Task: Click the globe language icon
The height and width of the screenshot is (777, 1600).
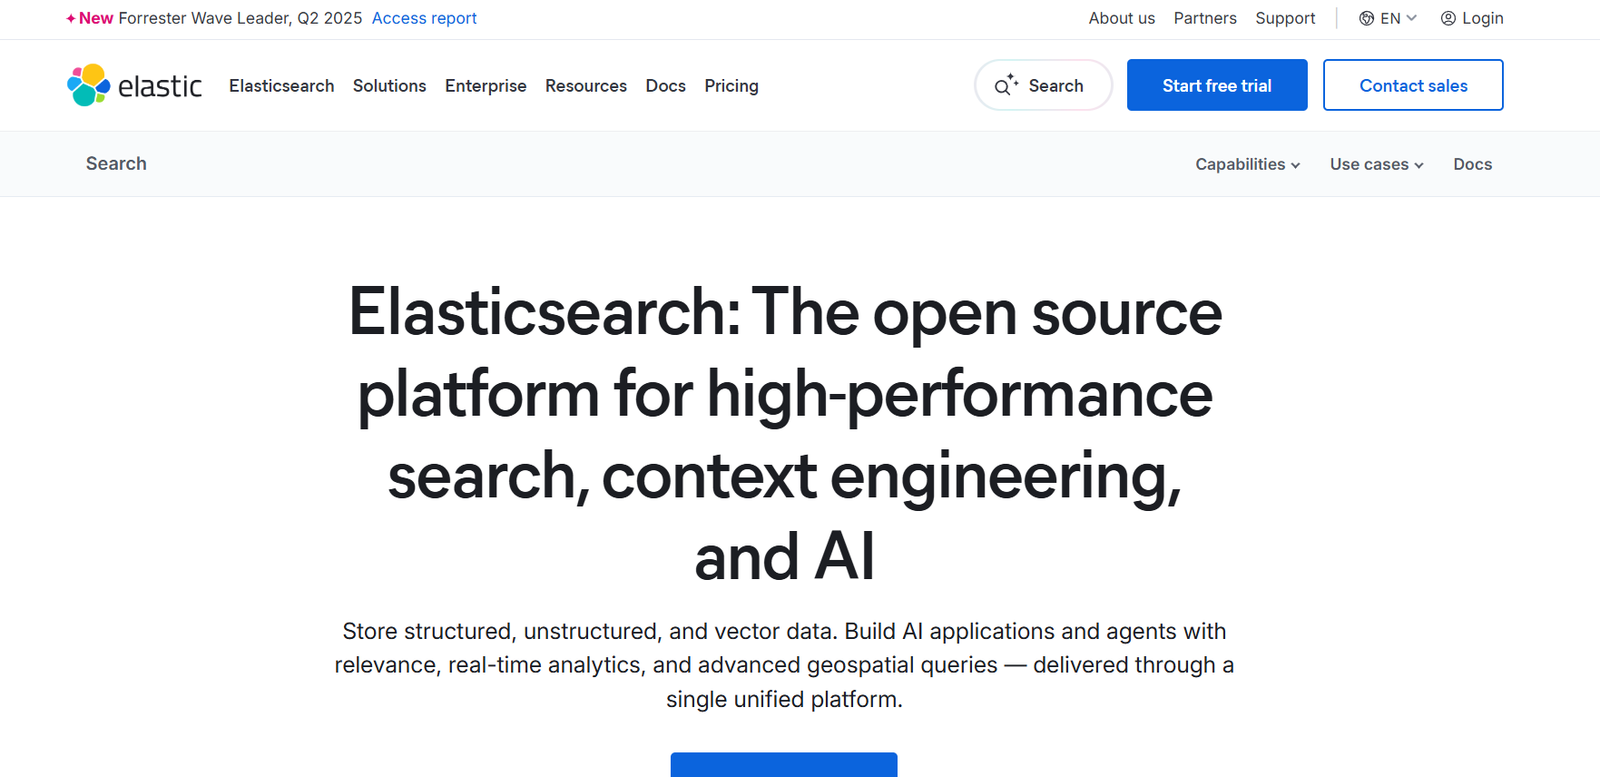Action: pyautogui.click(x=1366, y=18)
